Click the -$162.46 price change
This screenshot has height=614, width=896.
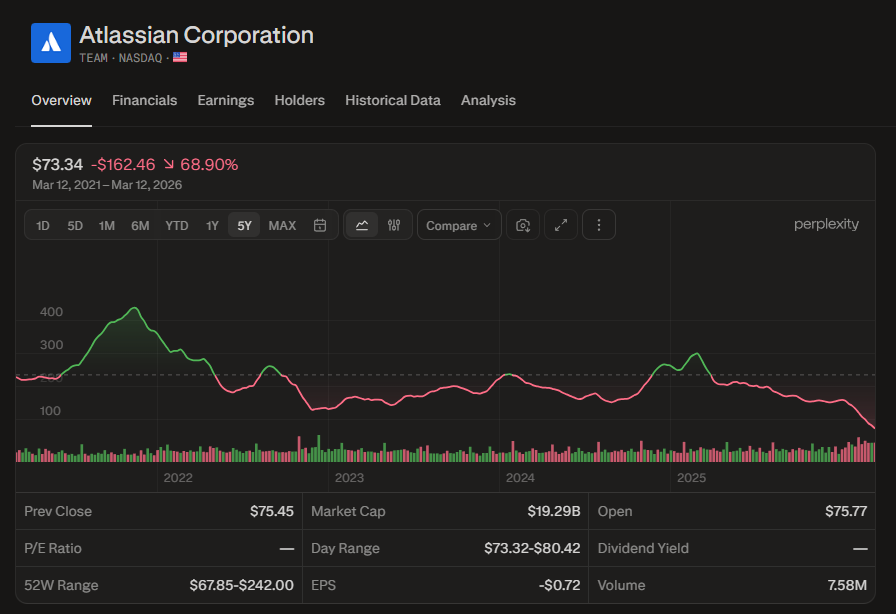pos(123,165)
